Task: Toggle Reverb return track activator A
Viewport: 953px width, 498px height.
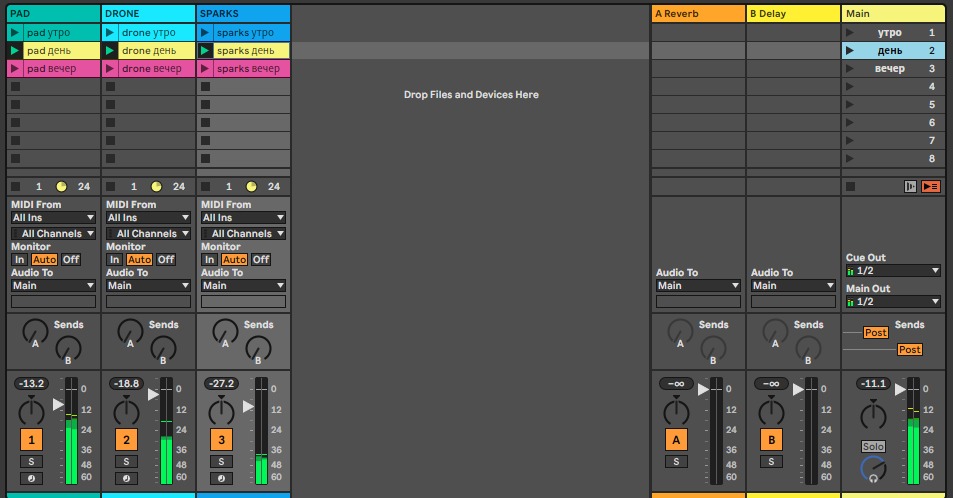Action: [676, 440]
